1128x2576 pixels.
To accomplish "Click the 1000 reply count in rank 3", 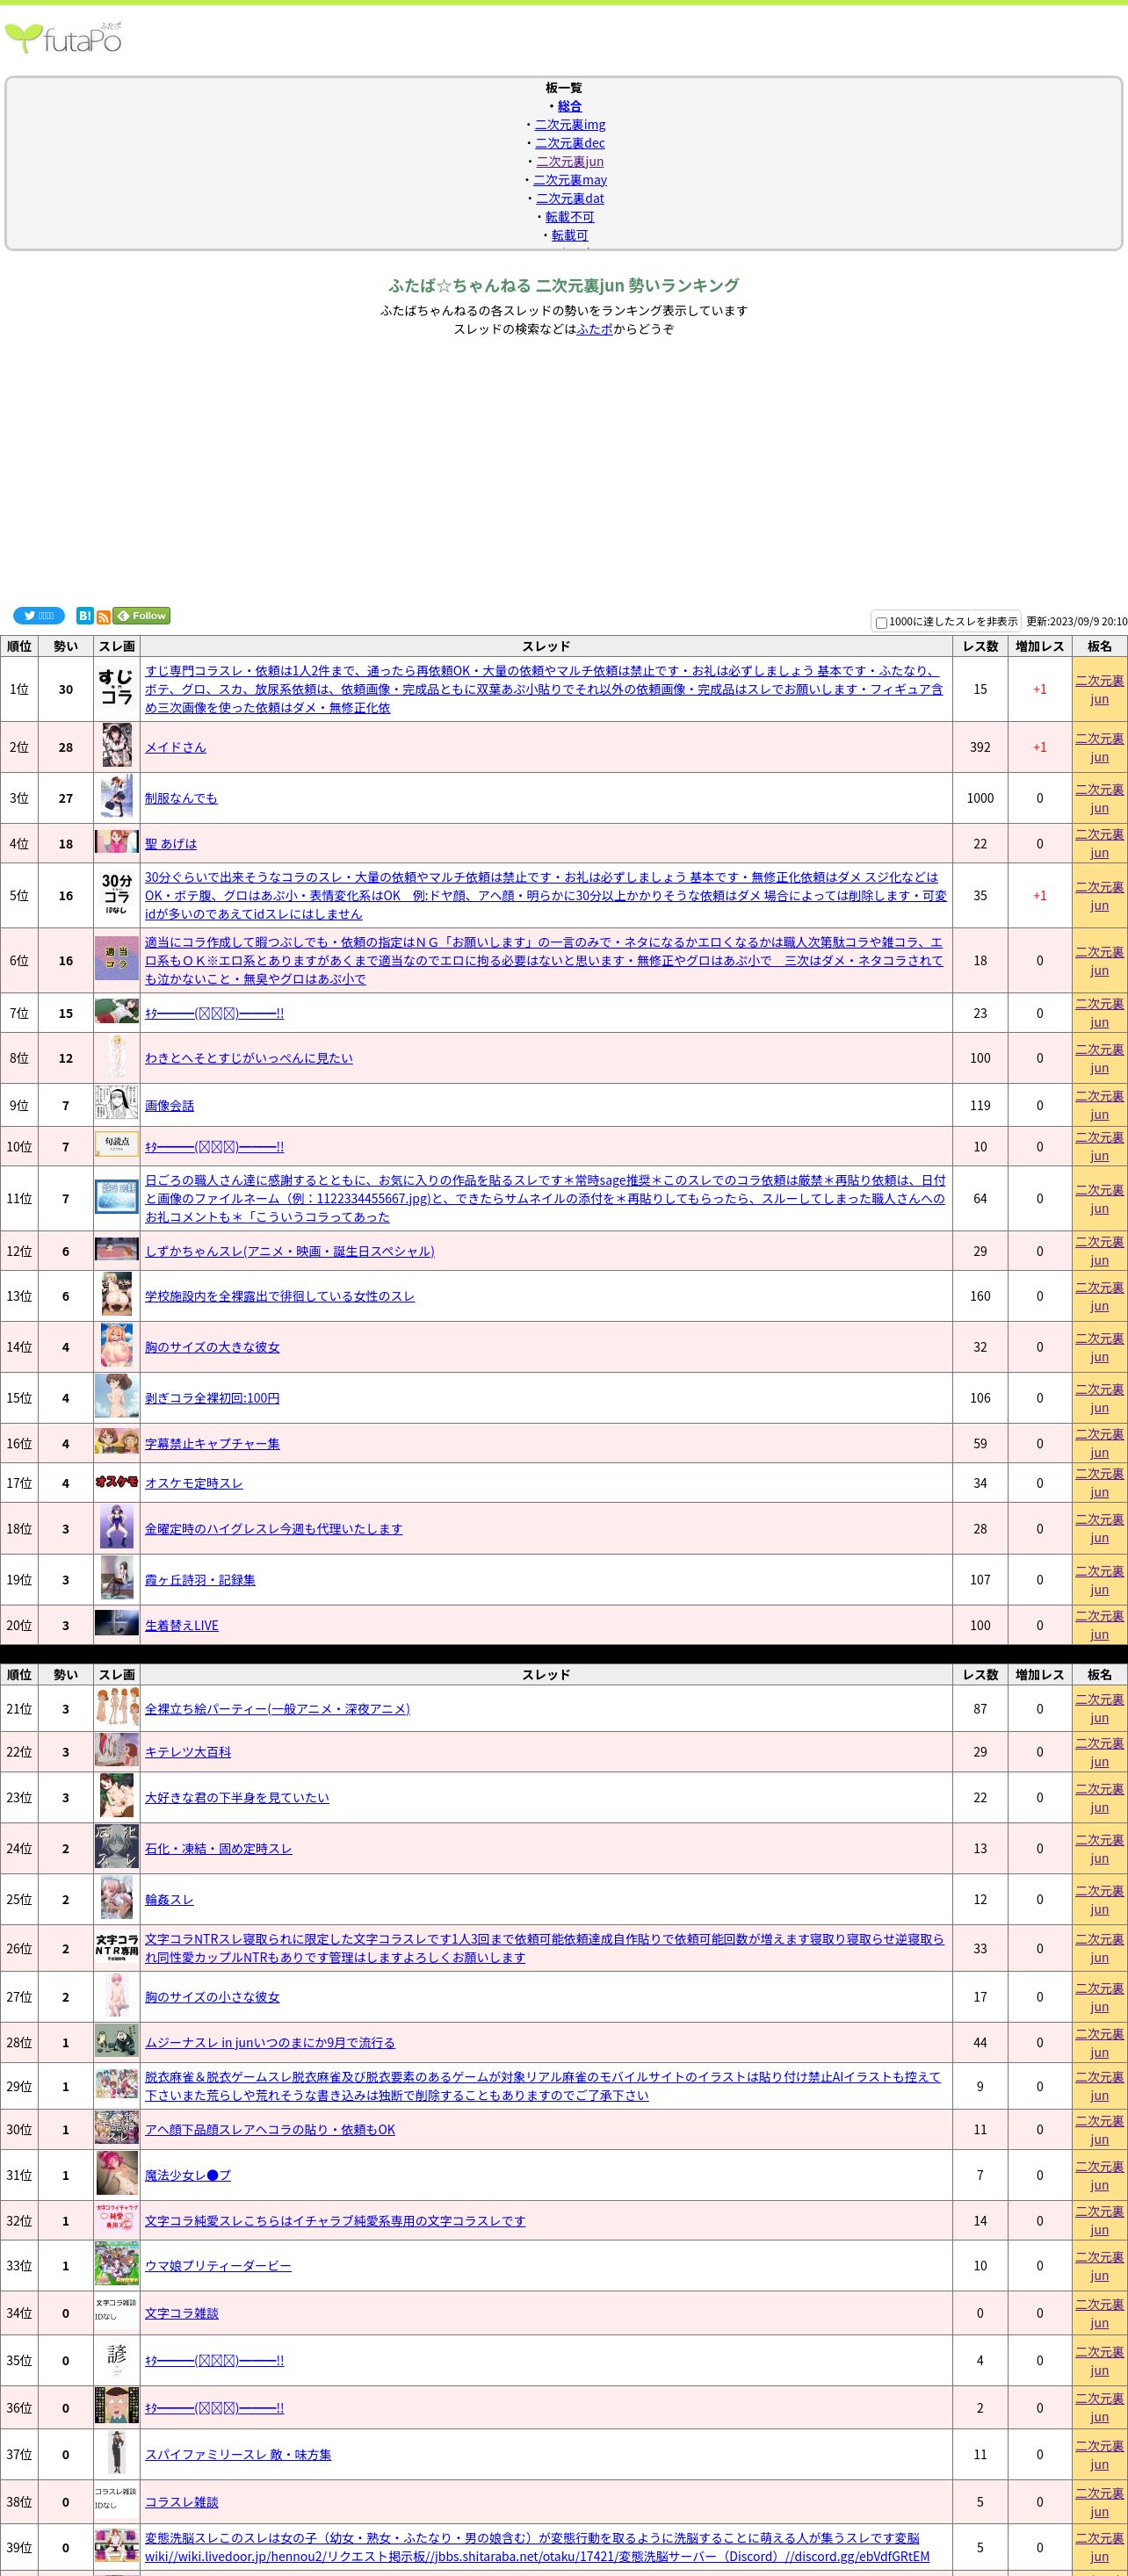I will 980,798.
